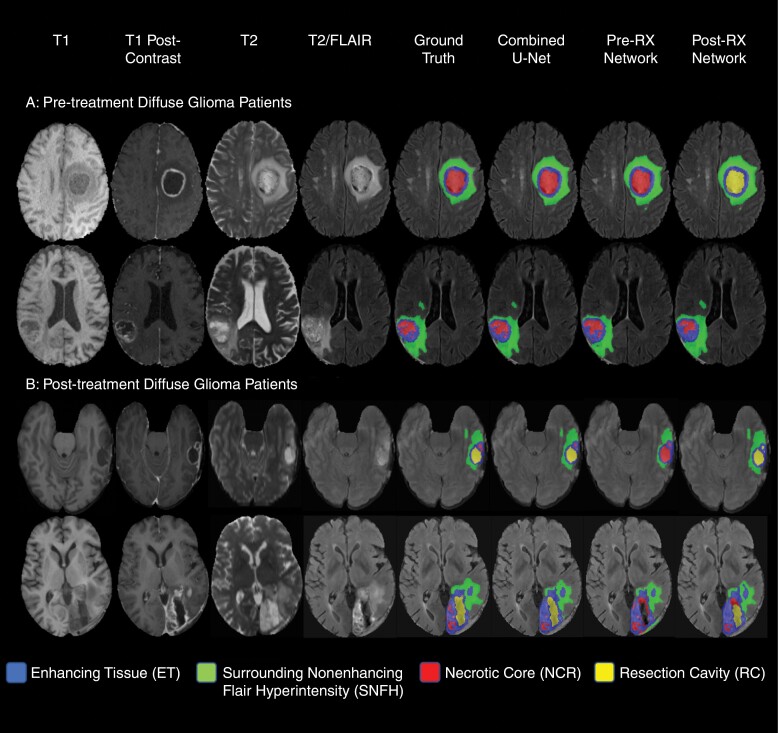The height and width of the screenshot is (733, 778).
Task: Open section B top-row Ground Truth segmentation
Action: (442, 457)
